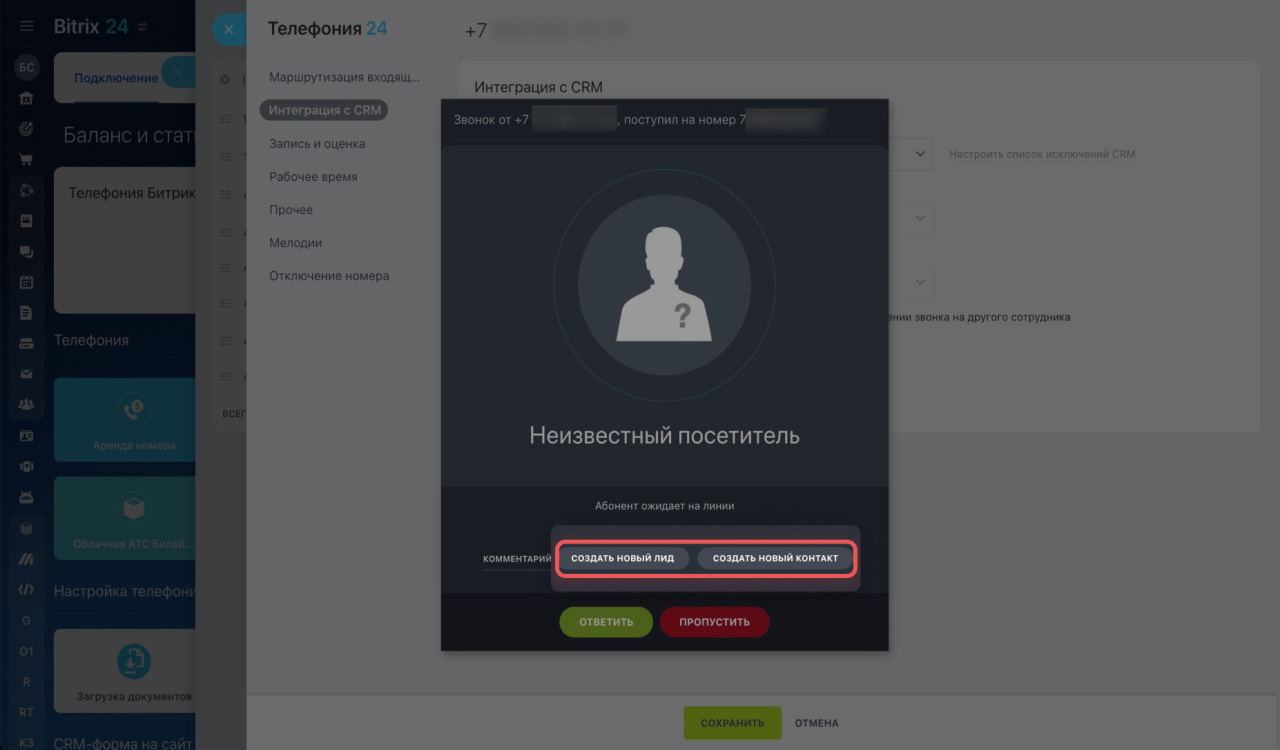
Task: Open the target goals icon in sidebar
Action: [x=27, y=128]
